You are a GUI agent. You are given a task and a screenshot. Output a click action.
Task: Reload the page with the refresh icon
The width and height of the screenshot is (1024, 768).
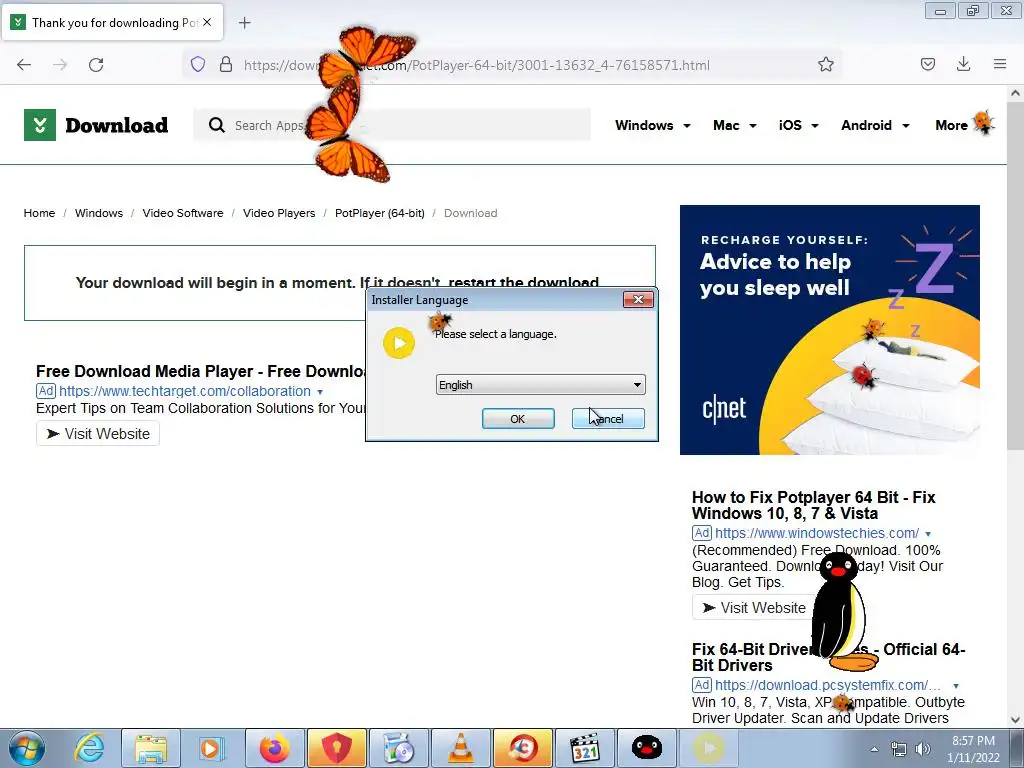(96, 65)
